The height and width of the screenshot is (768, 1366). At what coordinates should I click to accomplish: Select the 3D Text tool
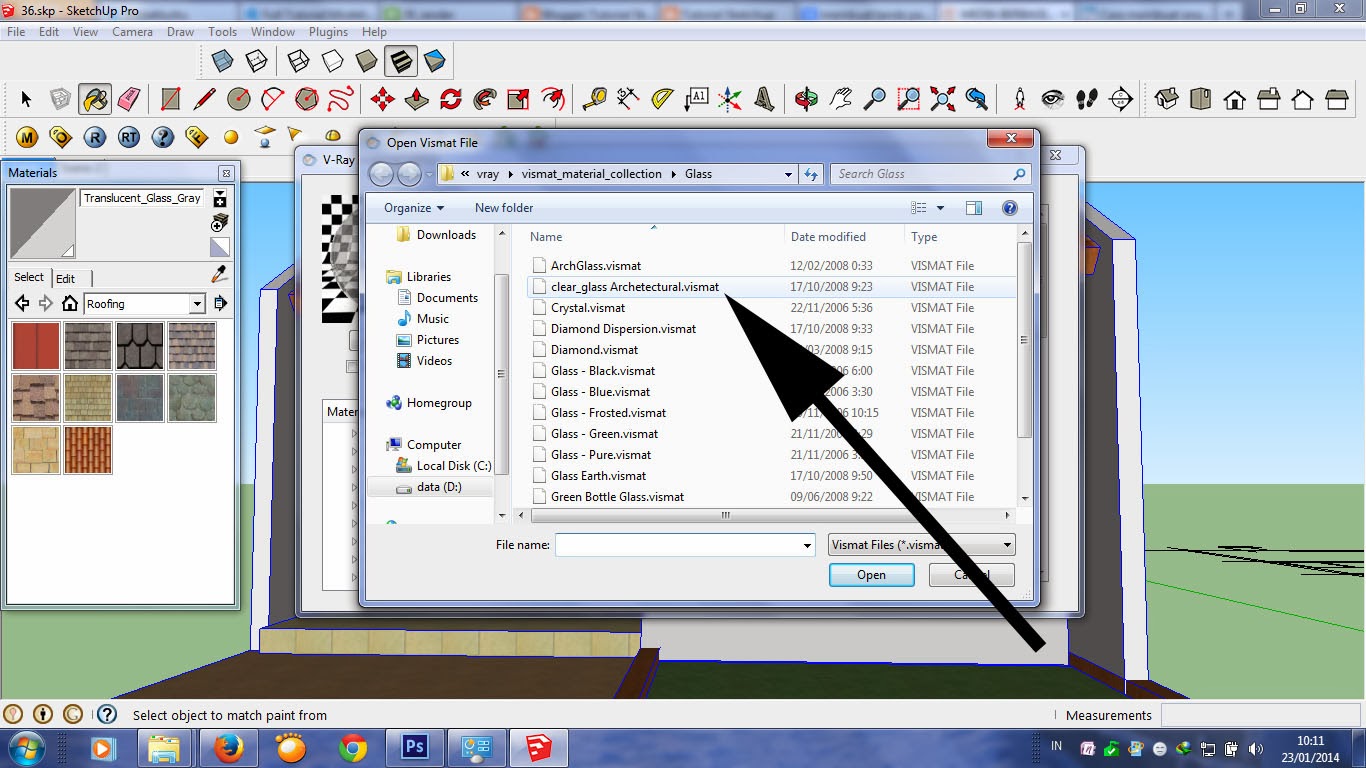[x=765, y=99]
